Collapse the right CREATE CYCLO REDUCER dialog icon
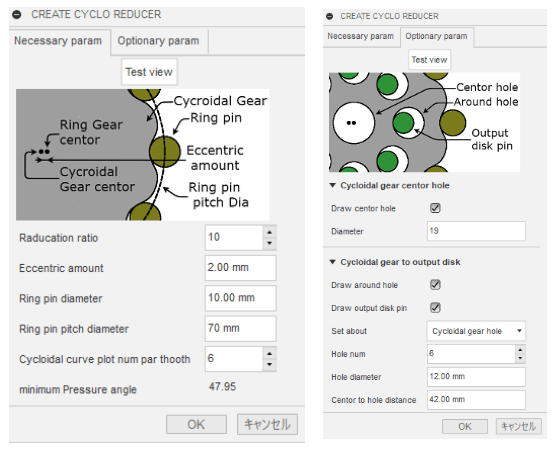Viewport: 557px width, 450px height. point(329,16)
